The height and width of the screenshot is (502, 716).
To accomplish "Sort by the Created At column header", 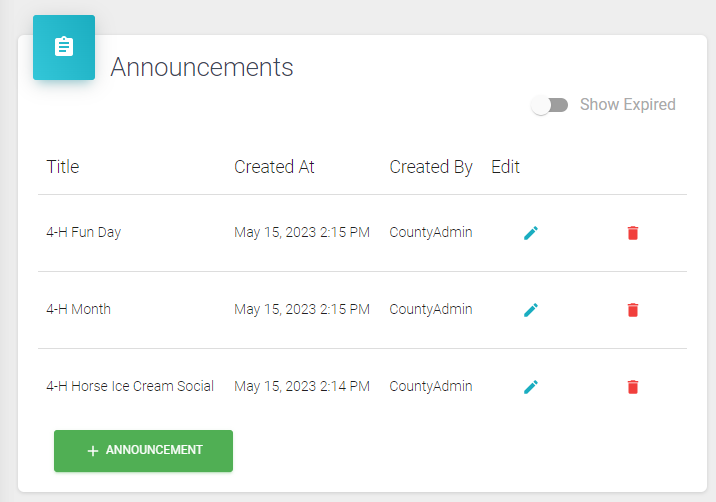I will point(274,167).
